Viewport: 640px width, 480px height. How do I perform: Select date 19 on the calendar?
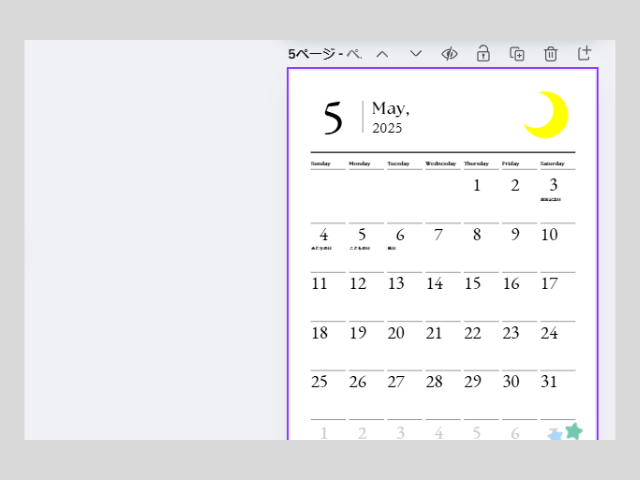coord(358,333)
